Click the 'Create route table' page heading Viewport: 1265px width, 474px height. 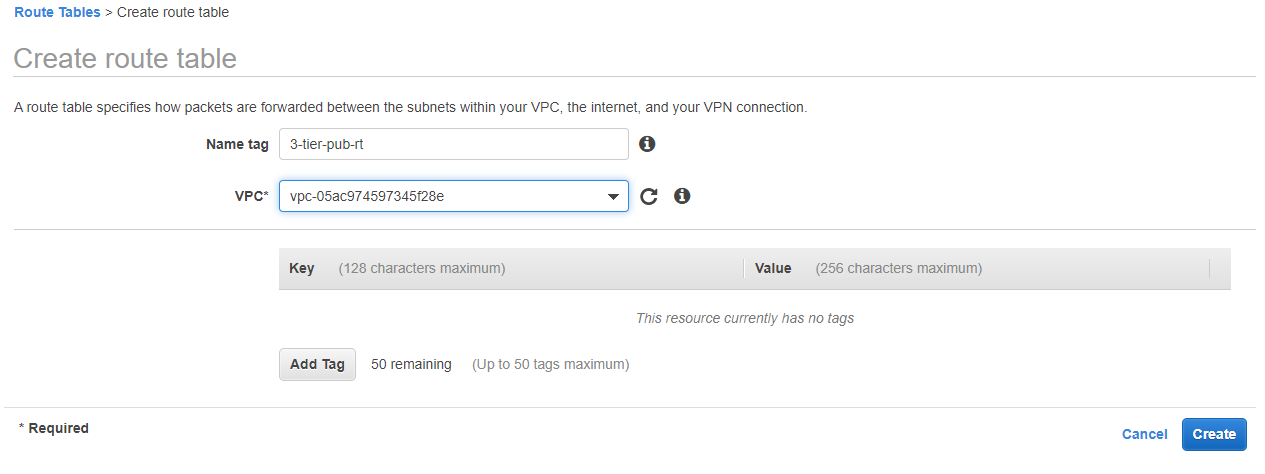125,58
